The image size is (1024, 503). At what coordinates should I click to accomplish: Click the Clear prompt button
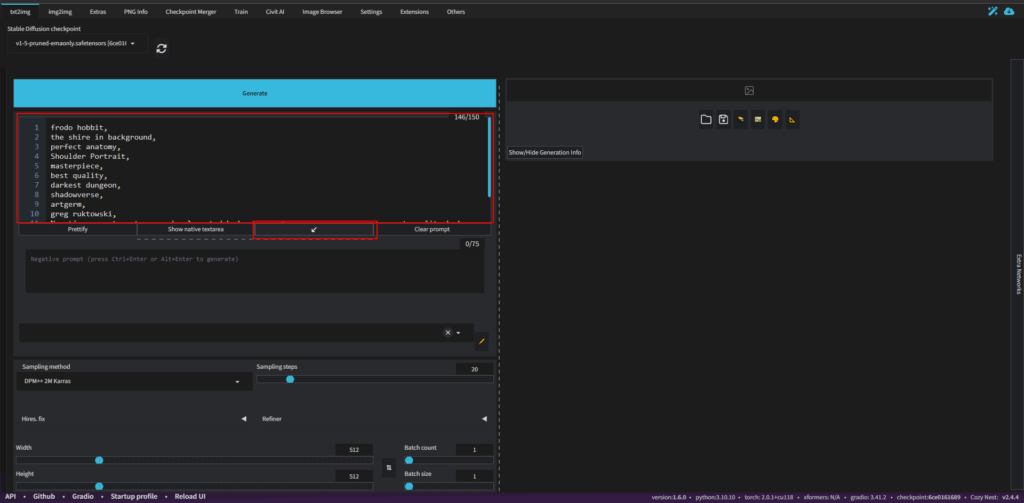point(432,229)
